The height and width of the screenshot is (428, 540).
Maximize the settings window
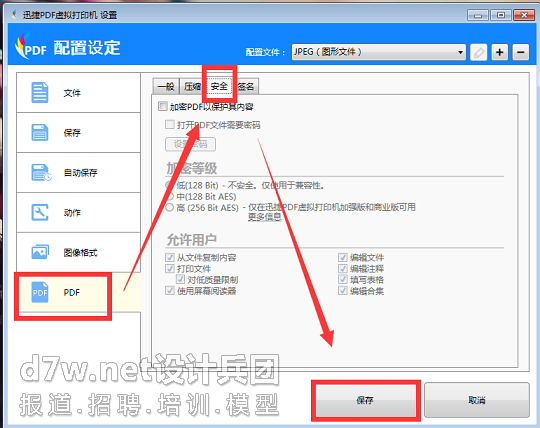pos(501,15)
